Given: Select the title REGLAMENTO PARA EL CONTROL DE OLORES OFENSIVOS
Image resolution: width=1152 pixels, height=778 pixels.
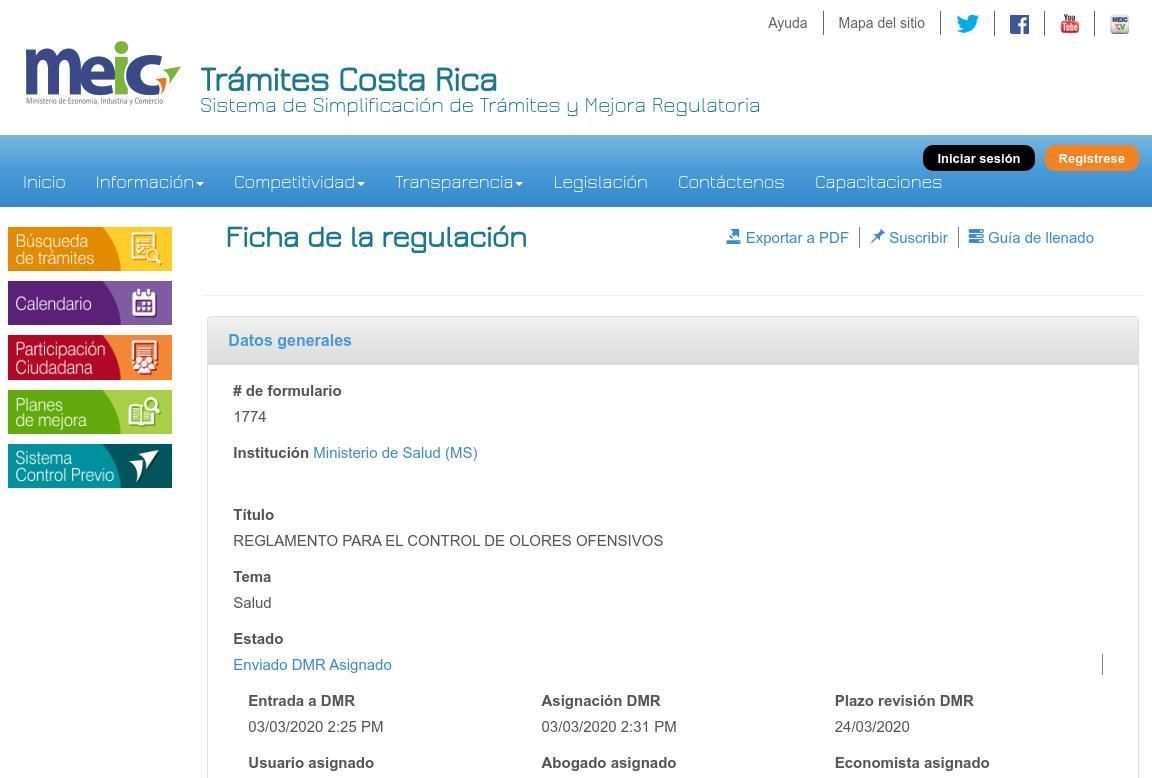Looking at the screenshot, I should point(448,541).
